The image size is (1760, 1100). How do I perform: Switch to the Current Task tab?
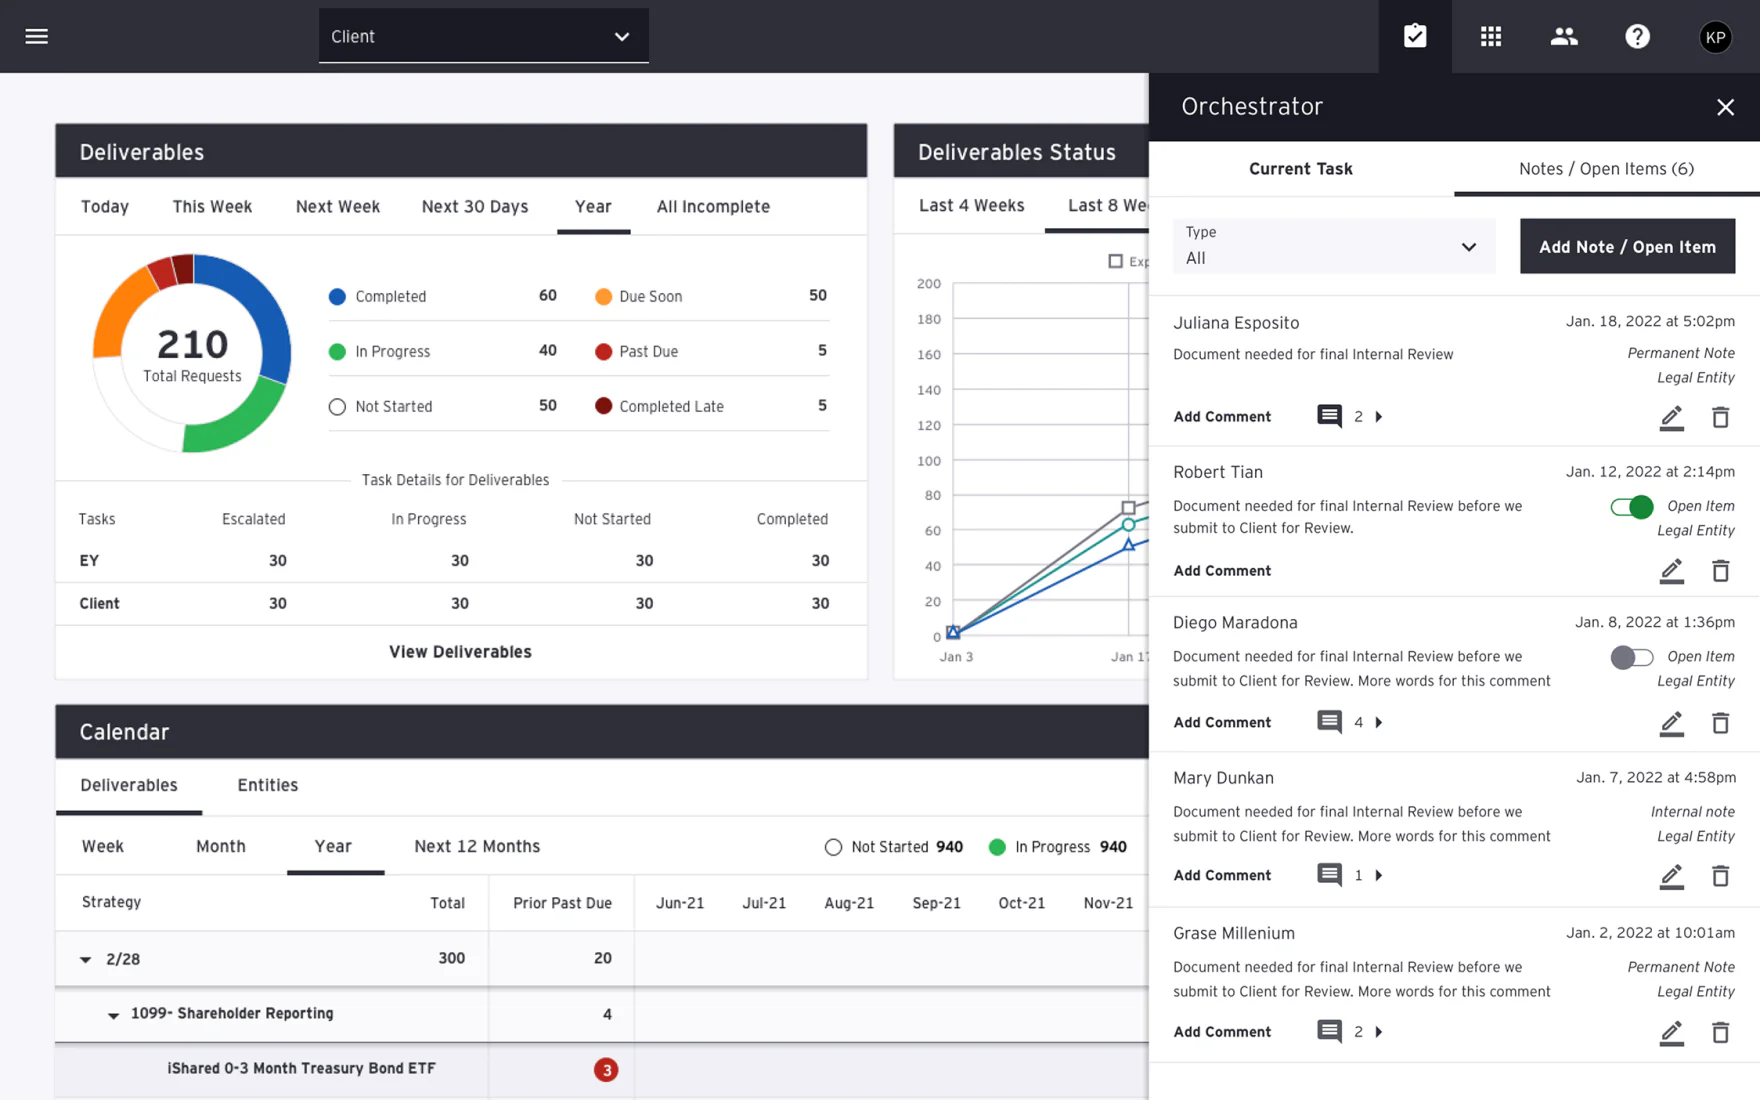coord(1300,168)
